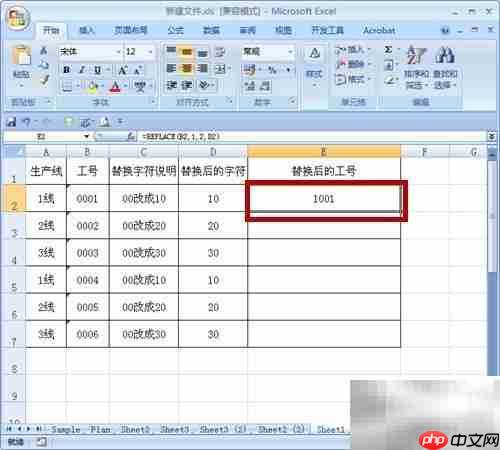
Task: Select cell E2 containing 1001
Action: pos(324,199)
